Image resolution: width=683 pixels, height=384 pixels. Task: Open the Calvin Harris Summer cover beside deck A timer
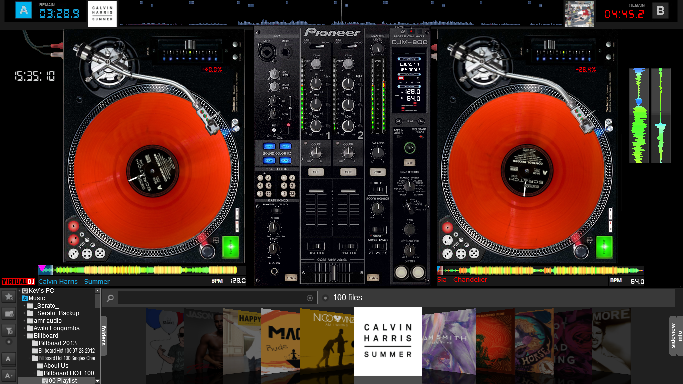(102, 14)
